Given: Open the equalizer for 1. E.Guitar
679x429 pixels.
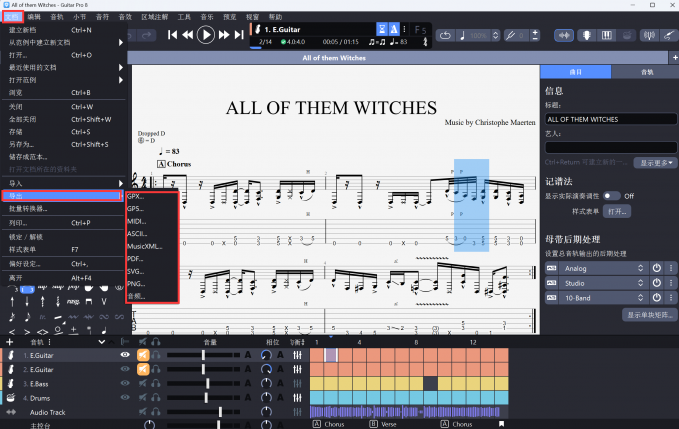Looking at the screenshot, I should coord(297,355).
